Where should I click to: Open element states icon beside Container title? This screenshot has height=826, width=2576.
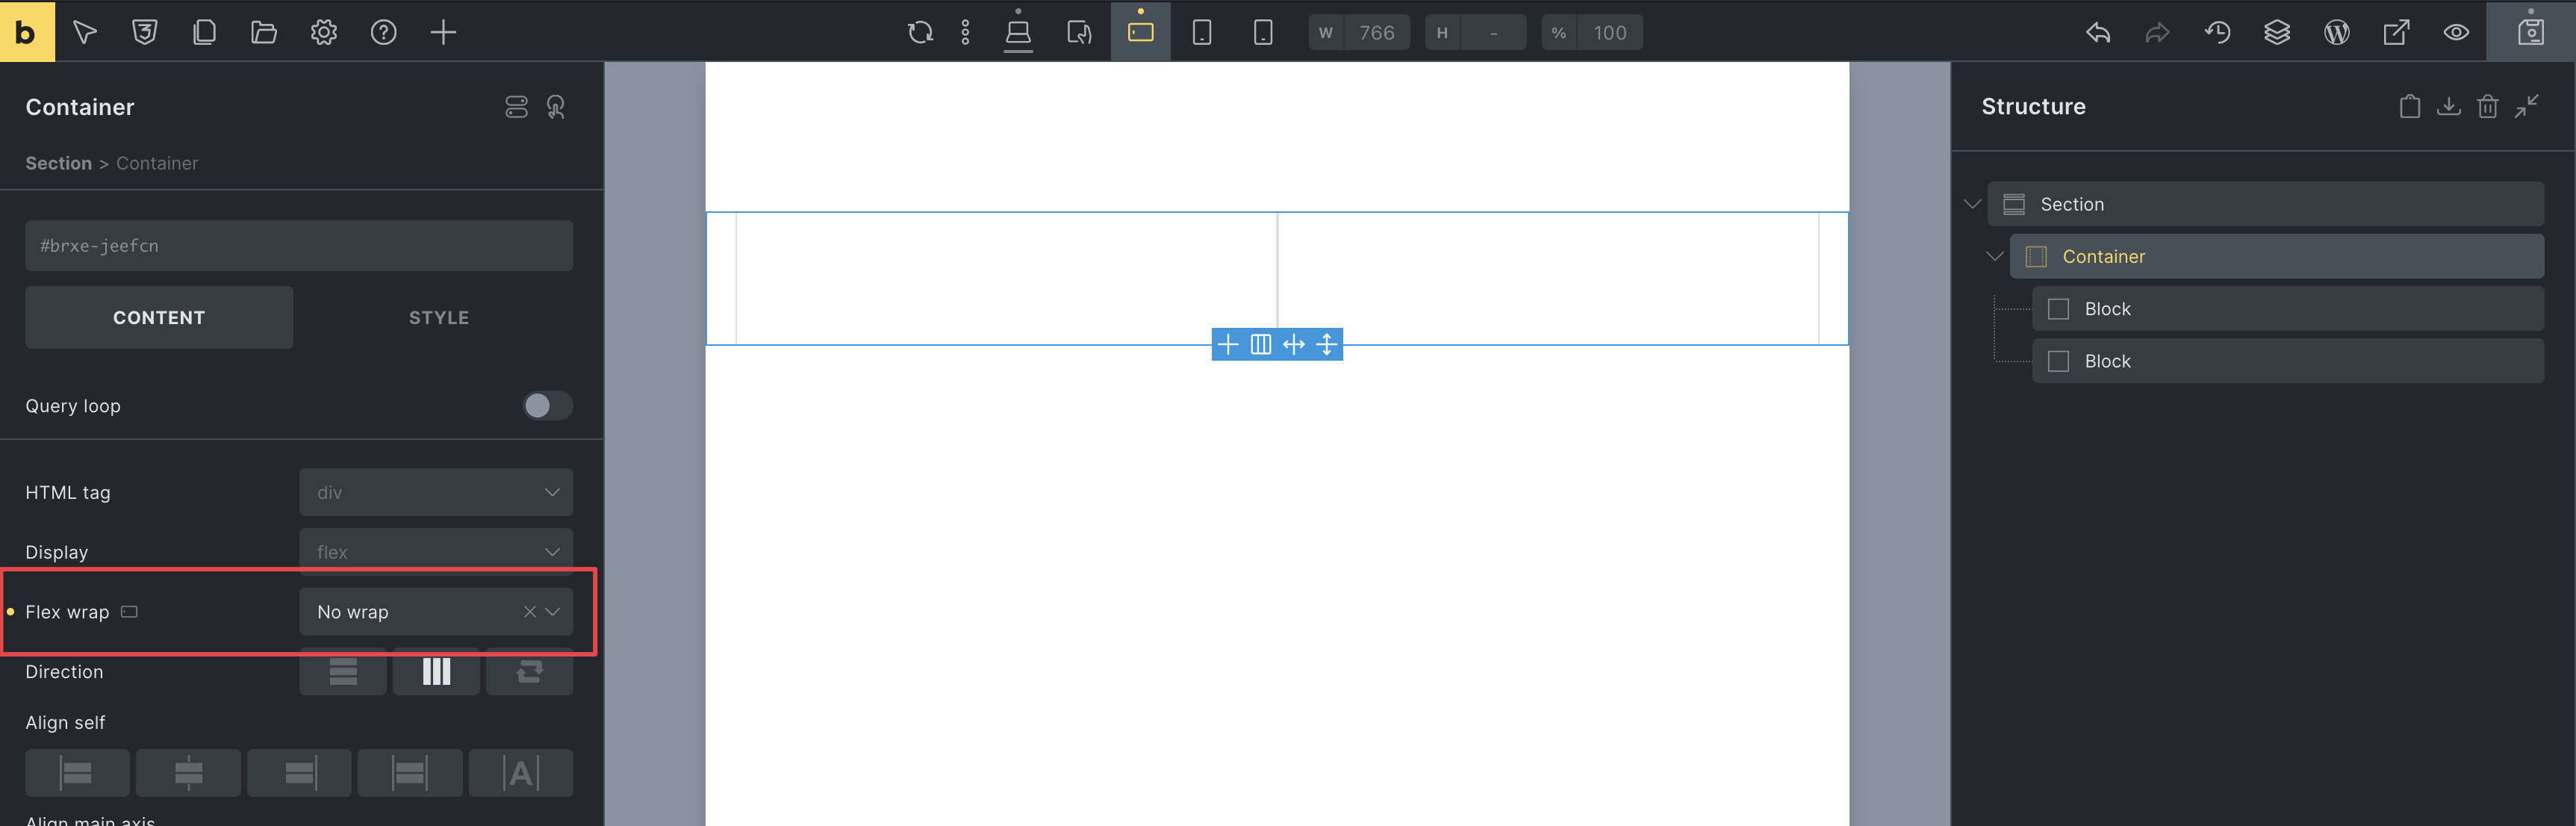[556, 107]
